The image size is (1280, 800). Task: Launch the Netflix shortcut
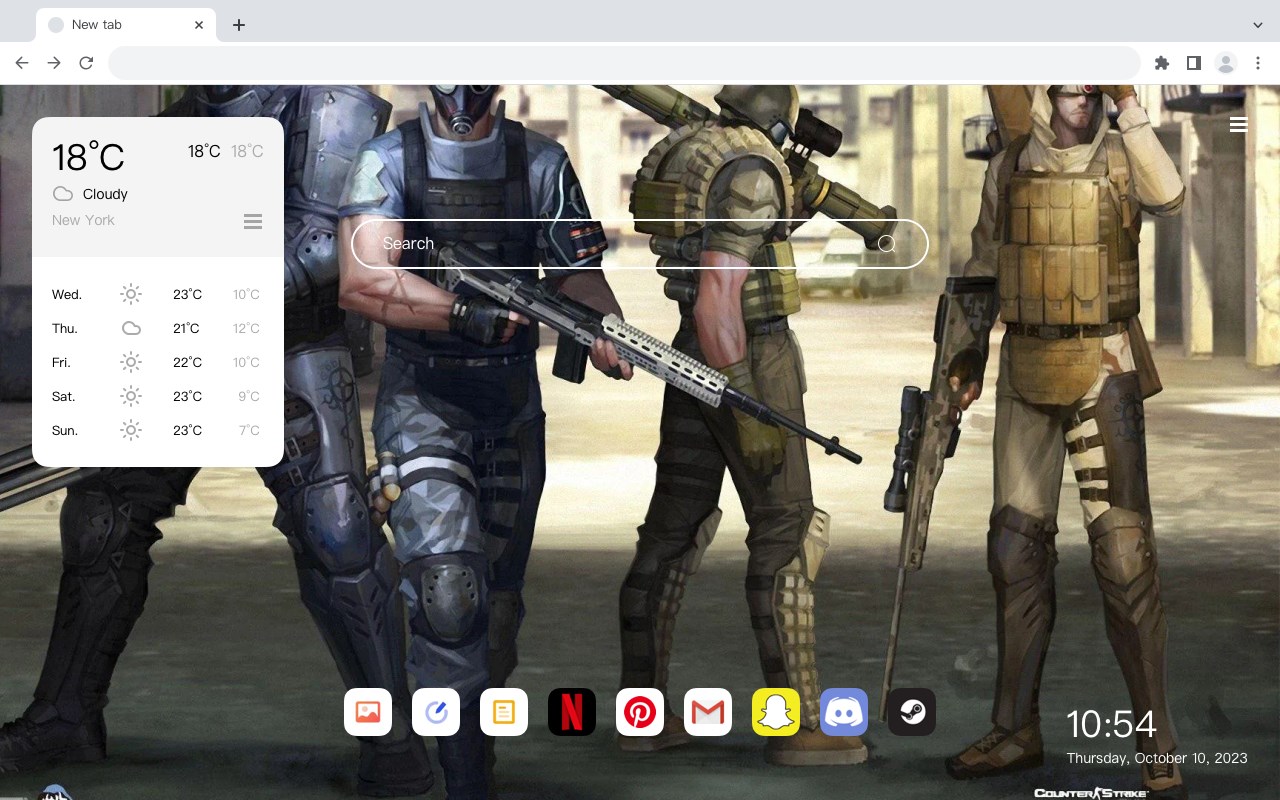(572, 712)
